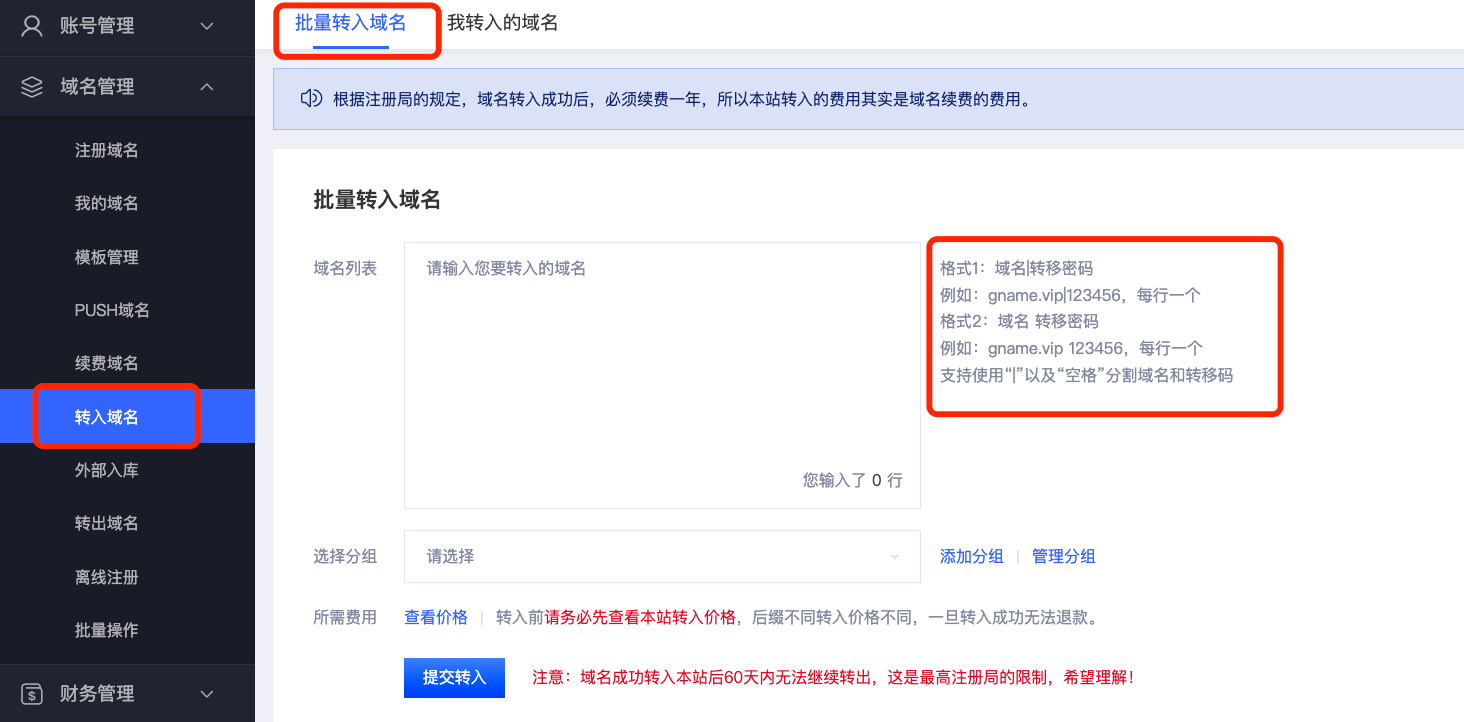Click the 域名列表 field label
Screen dimensions: 1464x722
tap(345, 268)
